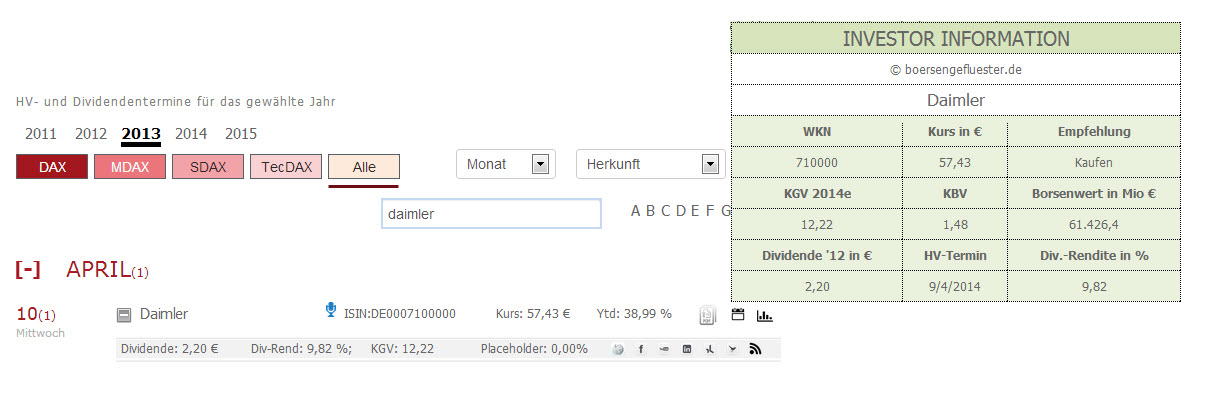Jump to letter F in alphabet filter
This screenshot has height=409, width=1205.
[x=710, y=211]
